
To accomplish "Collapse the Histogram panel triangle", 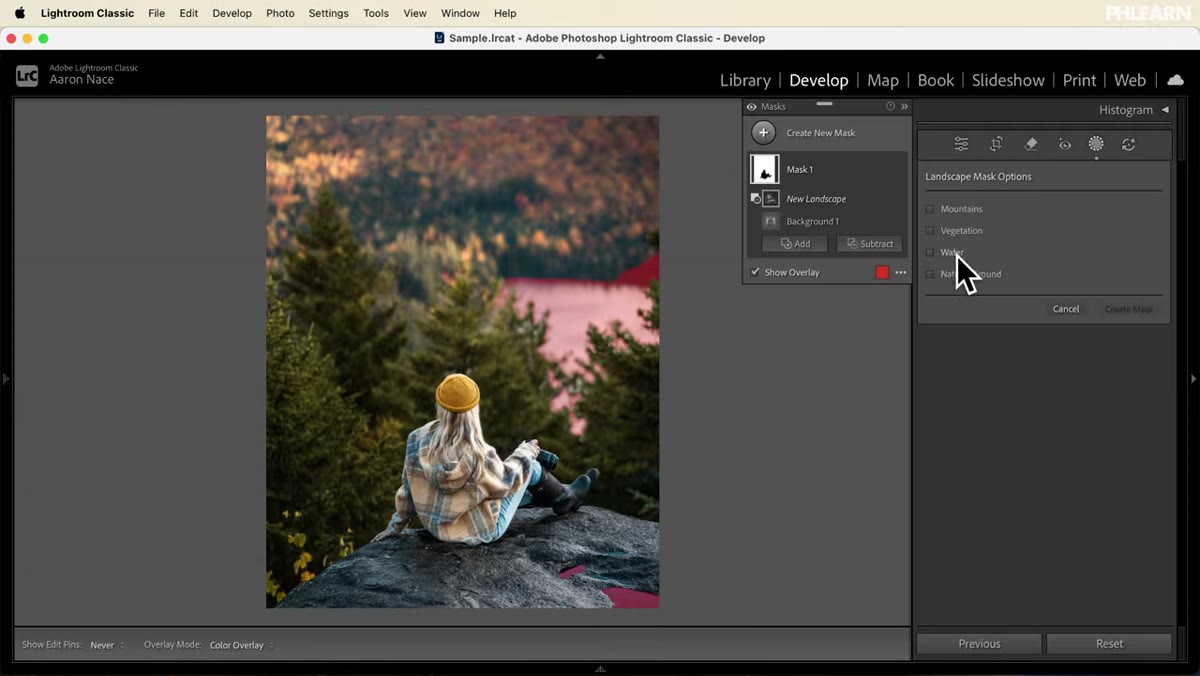I will pos(1165,110).
